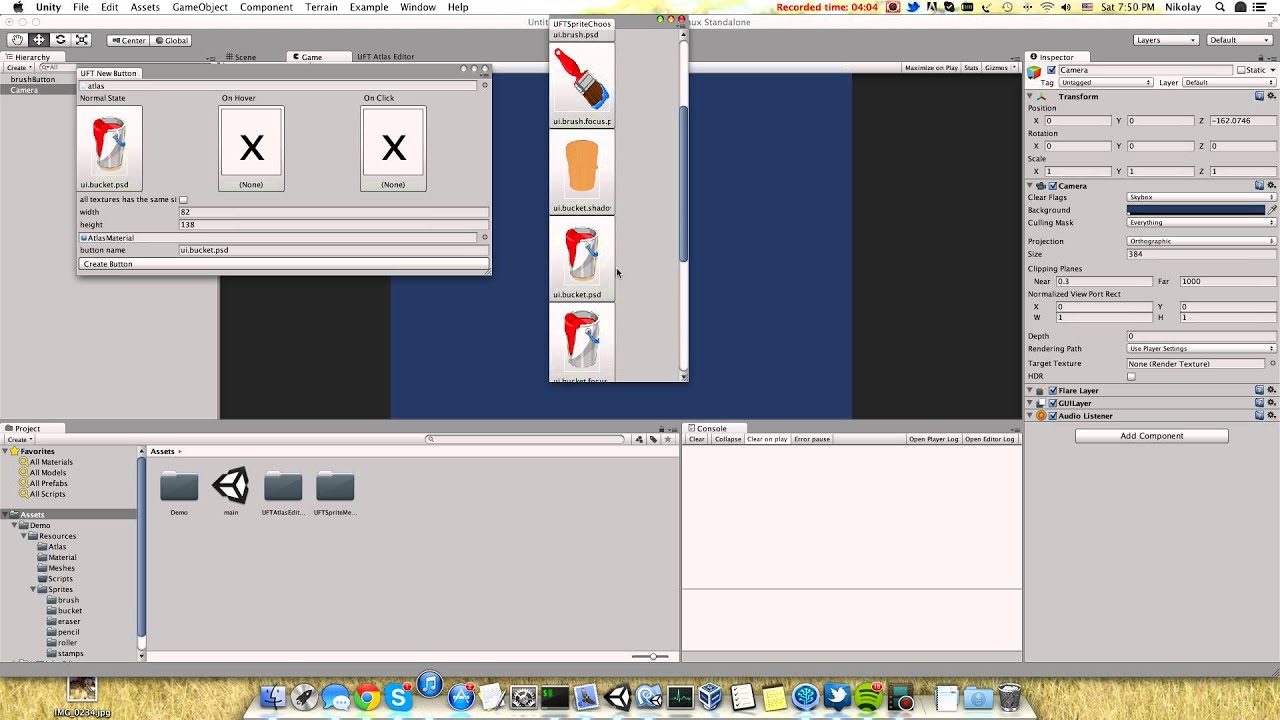Click the Background color swatch
This screenshot has width=1280, height=720.
1196,210
